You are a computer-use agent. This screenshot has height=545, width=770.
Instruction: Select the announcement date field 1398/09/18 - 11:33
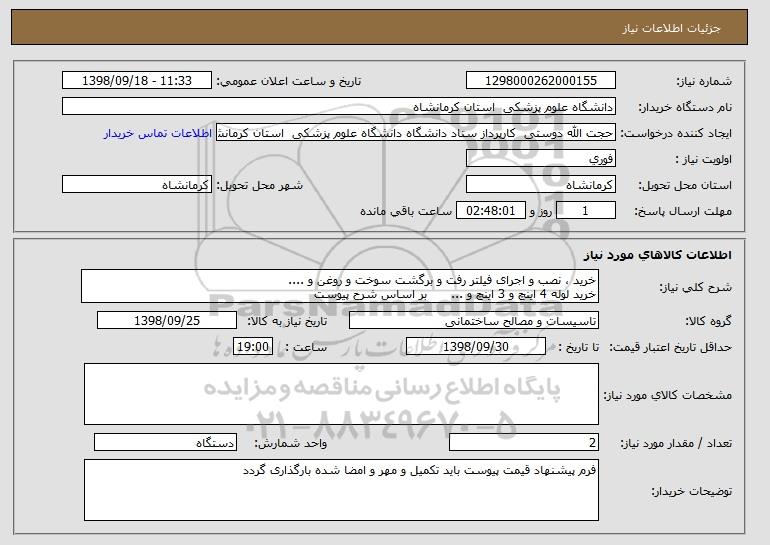(137, 81)
